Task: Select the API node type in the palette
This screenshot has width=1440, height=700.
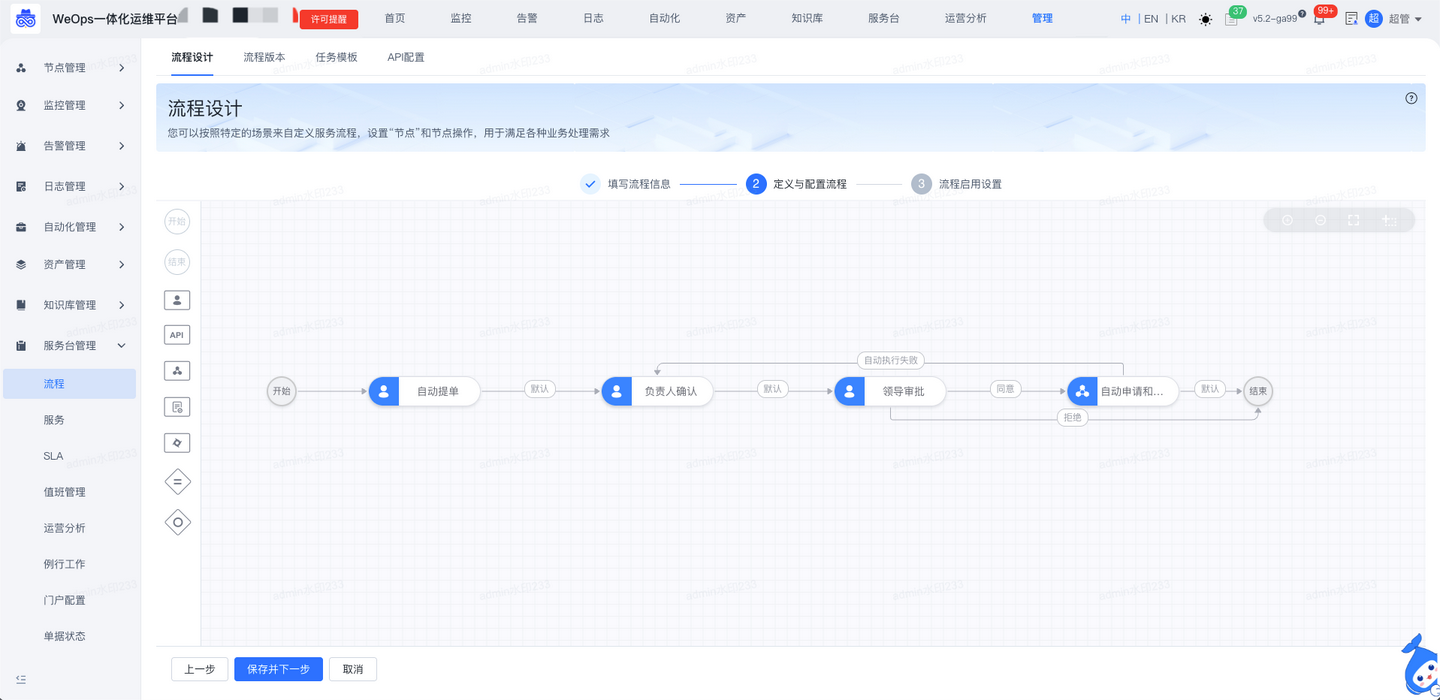Action: [x=177, y=334]
